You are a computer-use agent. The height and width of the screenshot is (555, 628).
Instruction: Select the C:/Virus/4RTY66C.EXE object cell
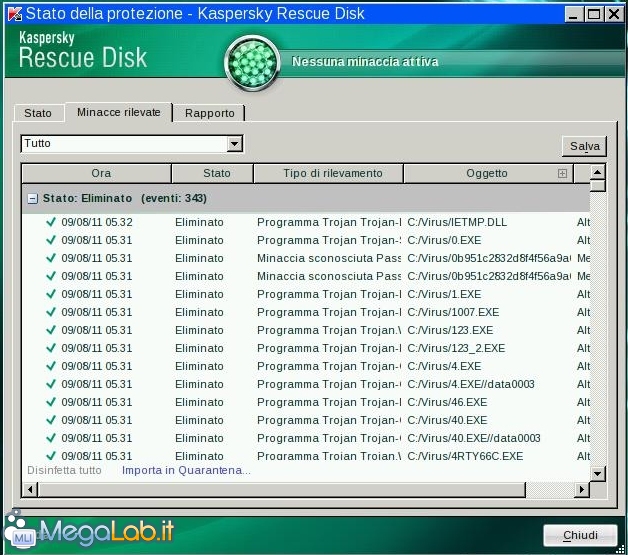[465, 456]
